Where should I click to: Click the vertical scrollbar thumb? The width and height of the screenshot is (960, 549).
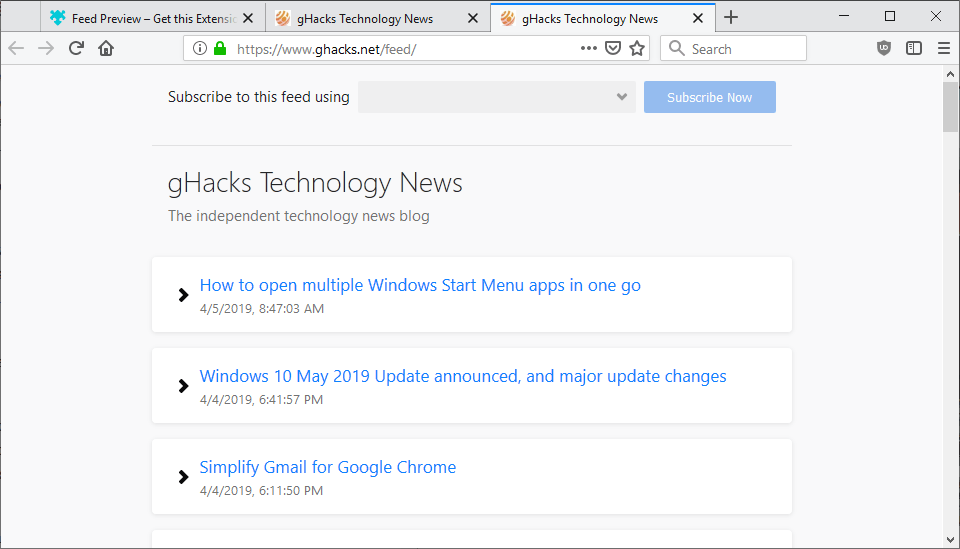[950, 107]
